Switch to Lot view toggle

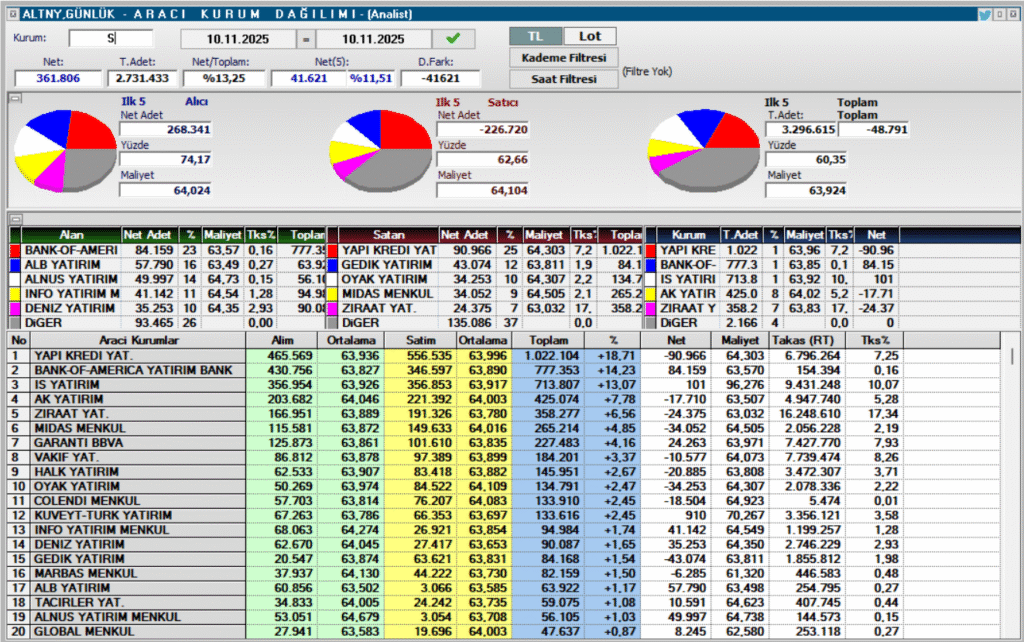click(x=590, y=37)
